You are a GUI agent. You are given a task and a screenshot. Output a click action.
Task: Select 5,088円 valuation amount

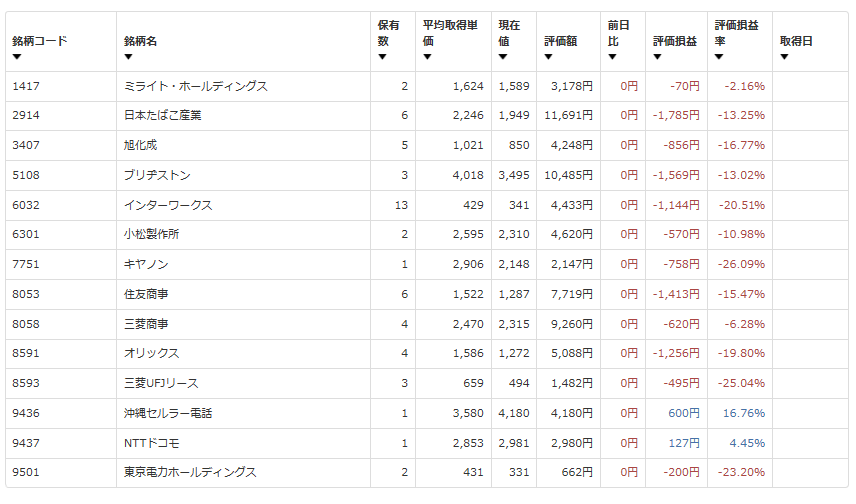[572, 353]
